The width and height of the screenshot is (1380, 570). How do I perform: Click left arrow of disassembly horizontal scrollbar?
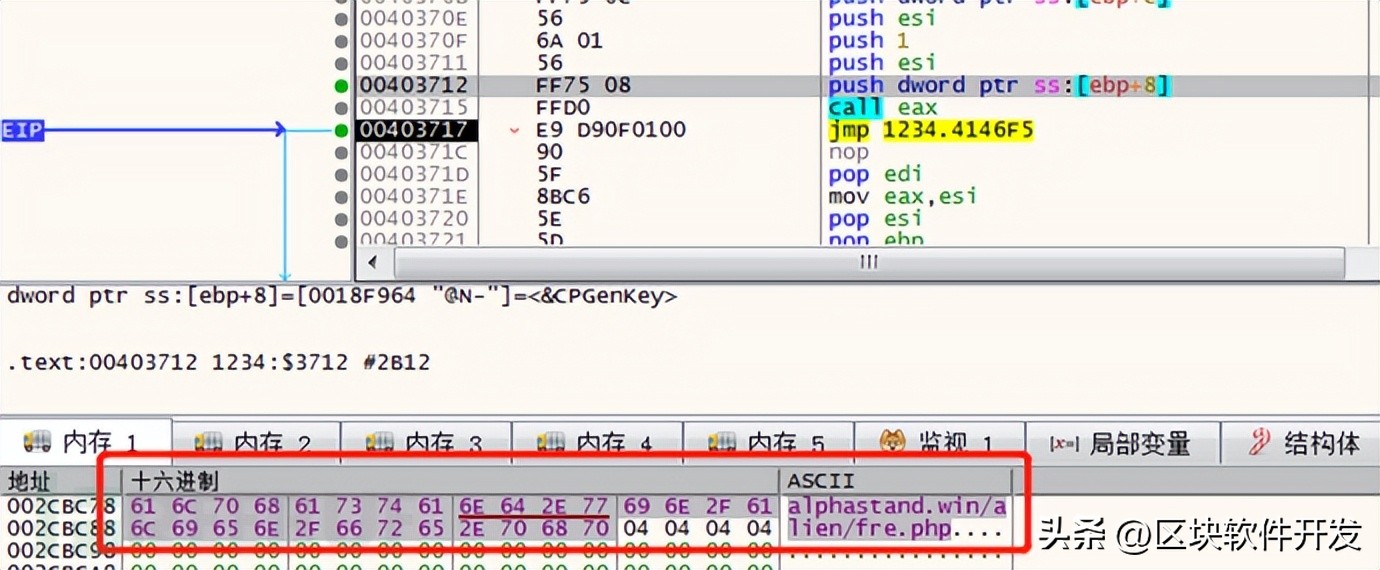coord(374,263)
